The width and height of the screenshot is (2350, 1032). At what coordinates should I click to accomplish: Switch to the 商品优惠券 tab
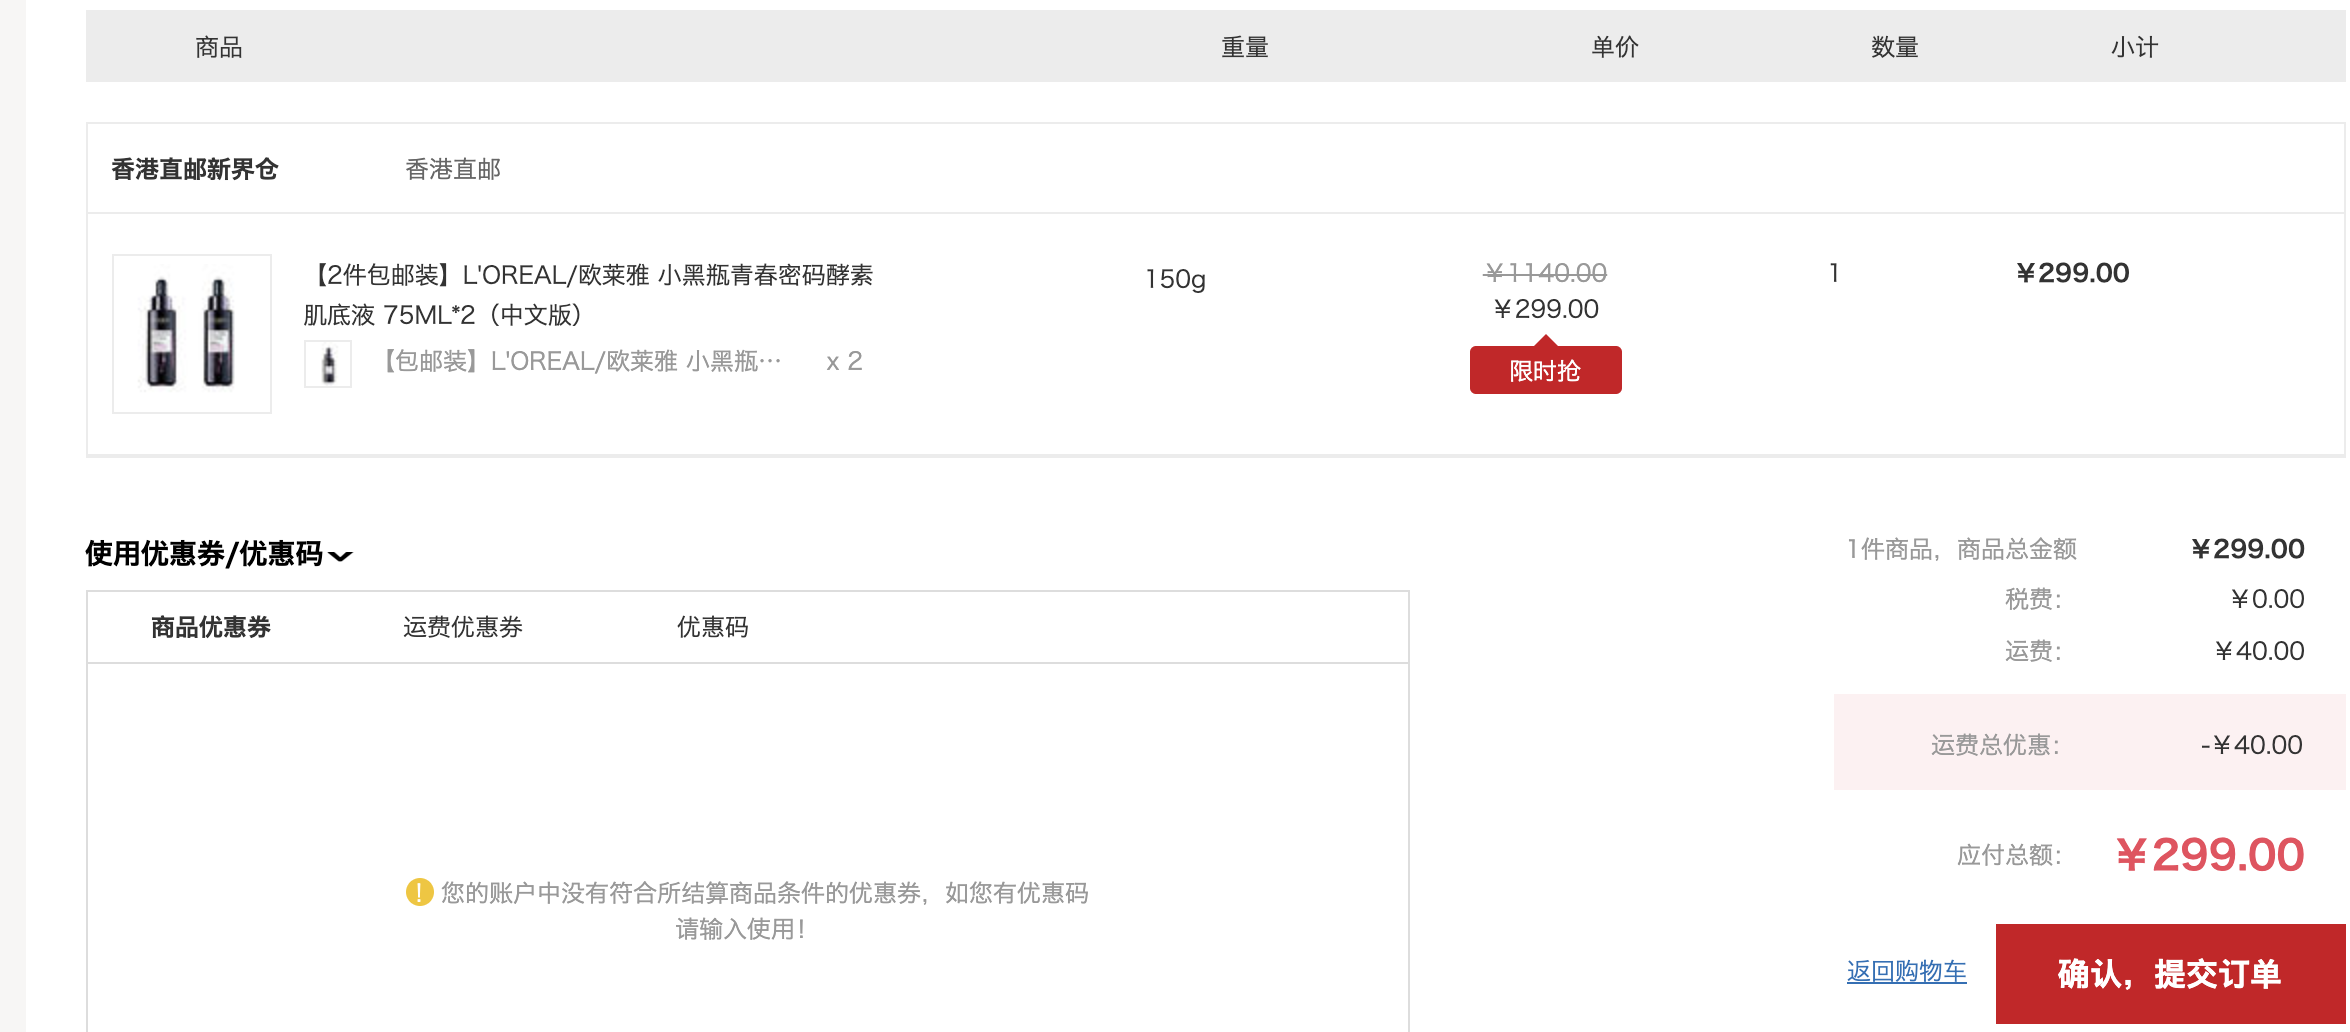coord(211,627)
